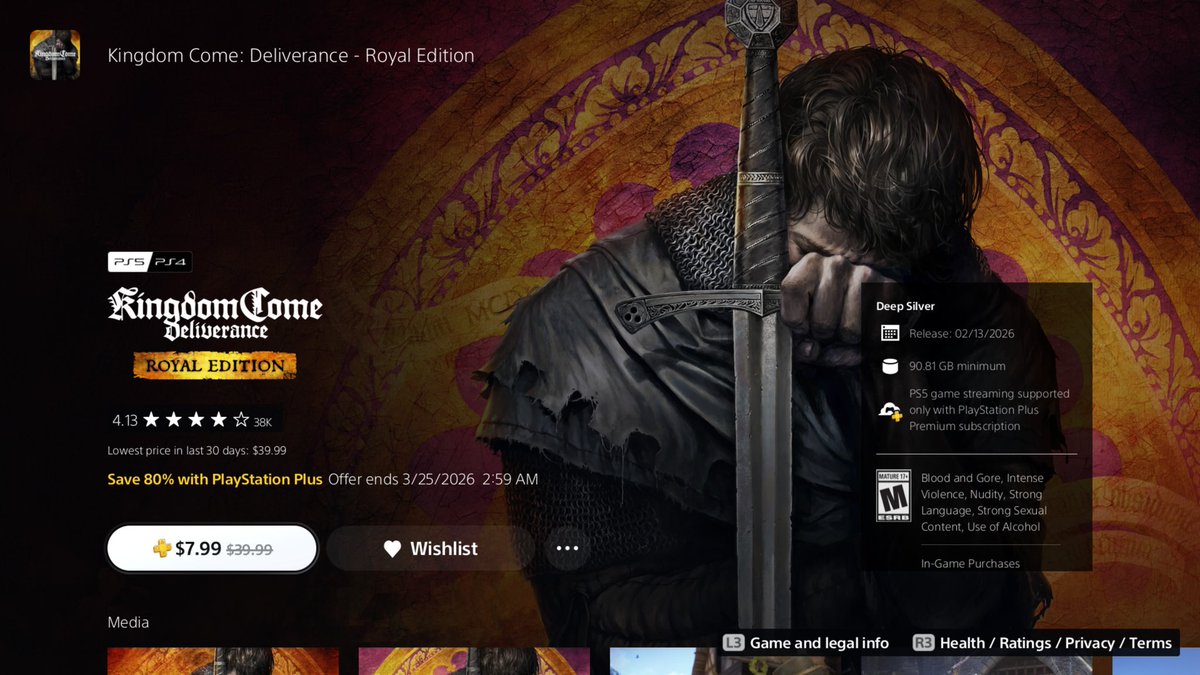Click the R3 button glyph
The height and width of the screenshot is (675, 1200).
923,643
